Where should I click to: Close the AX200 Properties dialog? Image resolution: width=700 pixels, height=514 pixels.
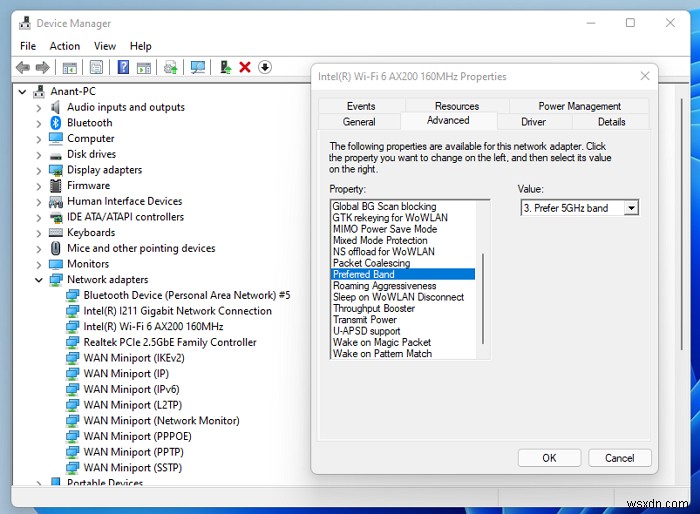click(645, 76)
